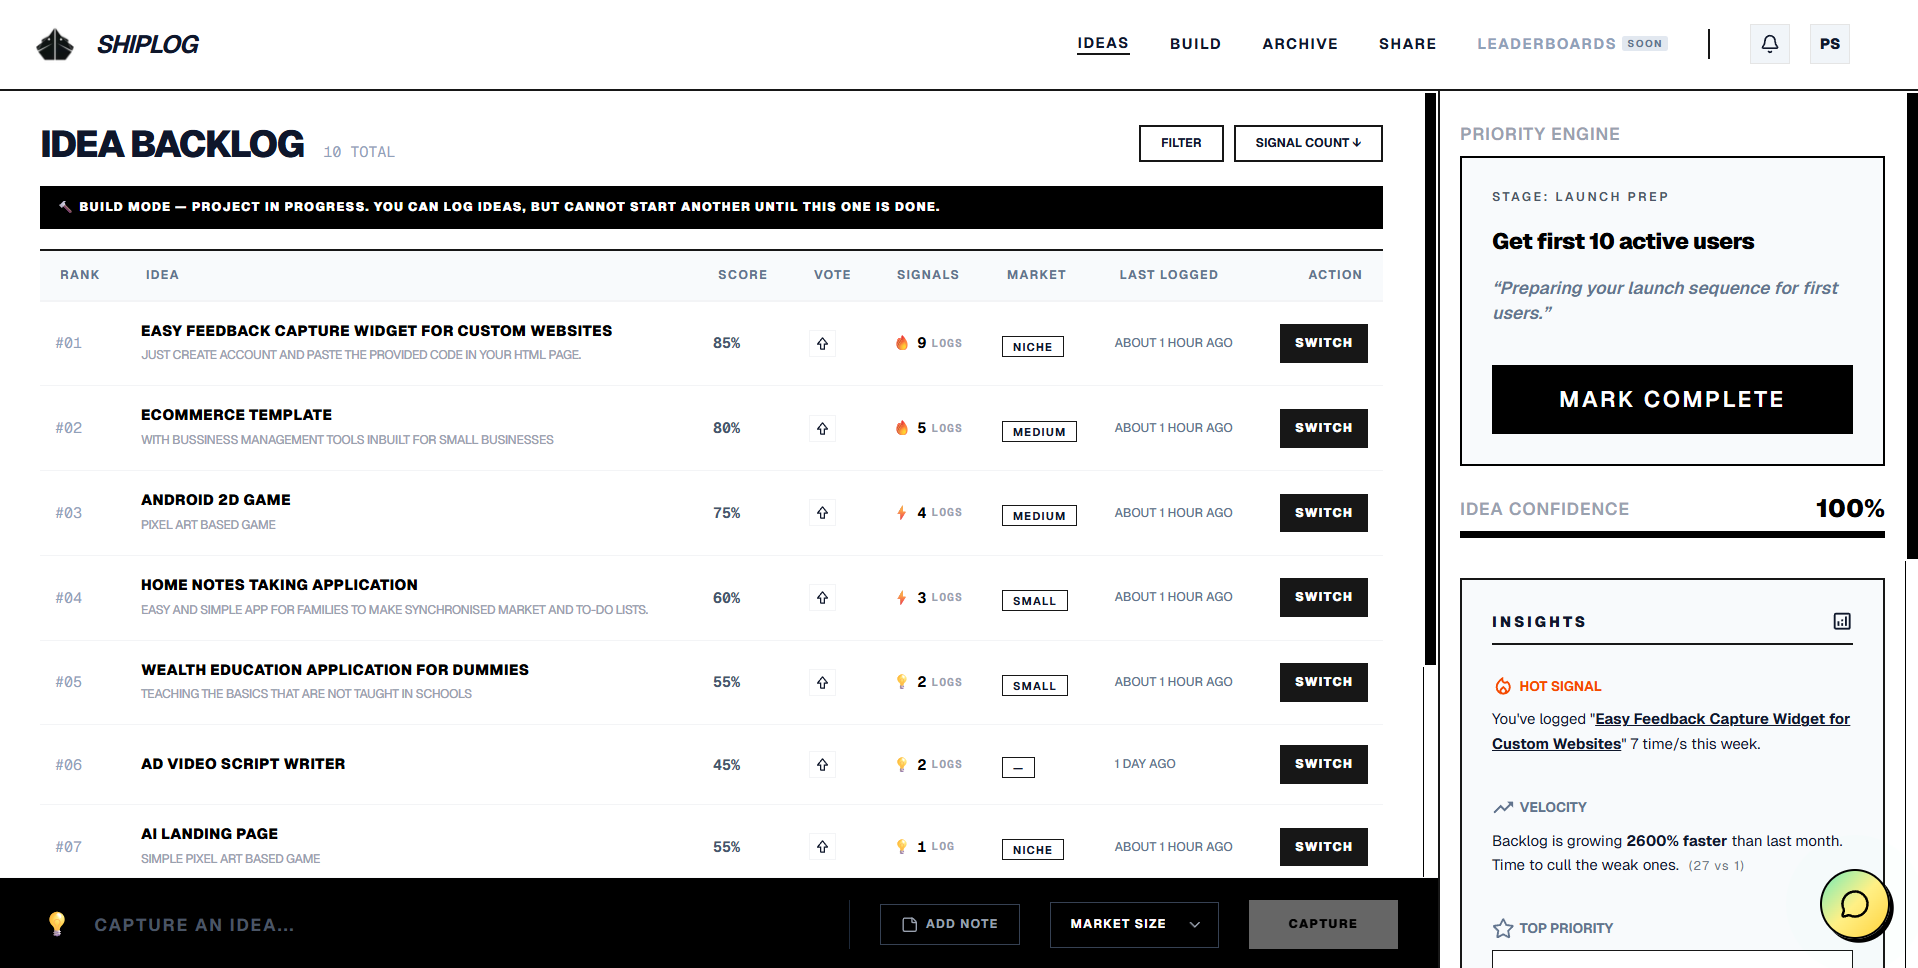Switch to the Archive tab
Image resolution: width=1918 pixels, height=968 pixels.
click(x=1299, y=44)
